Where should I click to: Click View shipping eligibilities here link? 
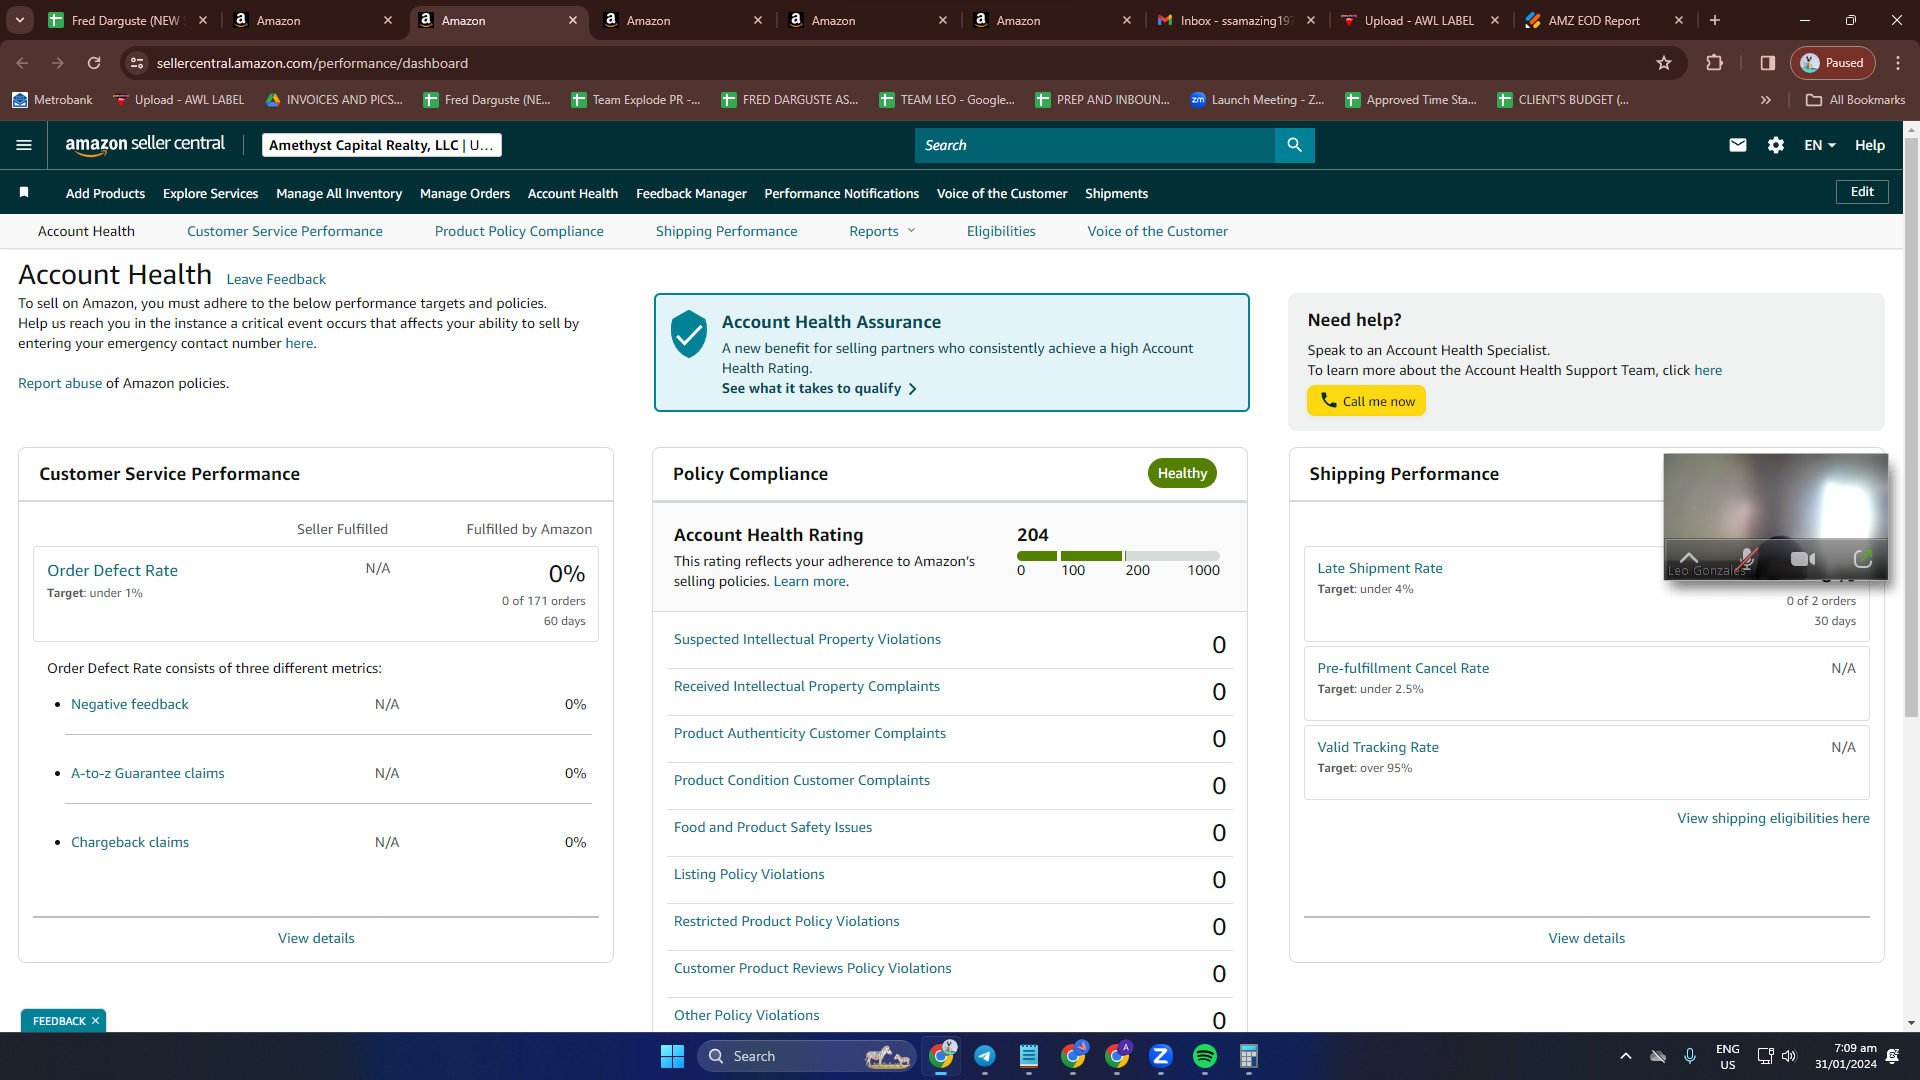(1773, 818)
